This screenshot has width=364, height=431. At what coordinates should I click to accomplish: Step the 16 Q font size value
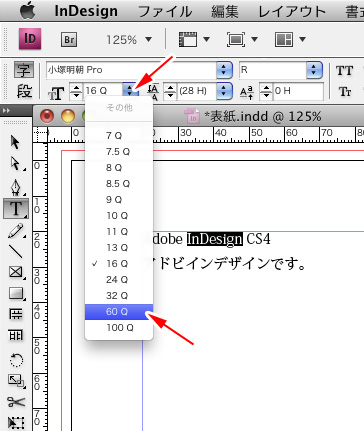76,91
